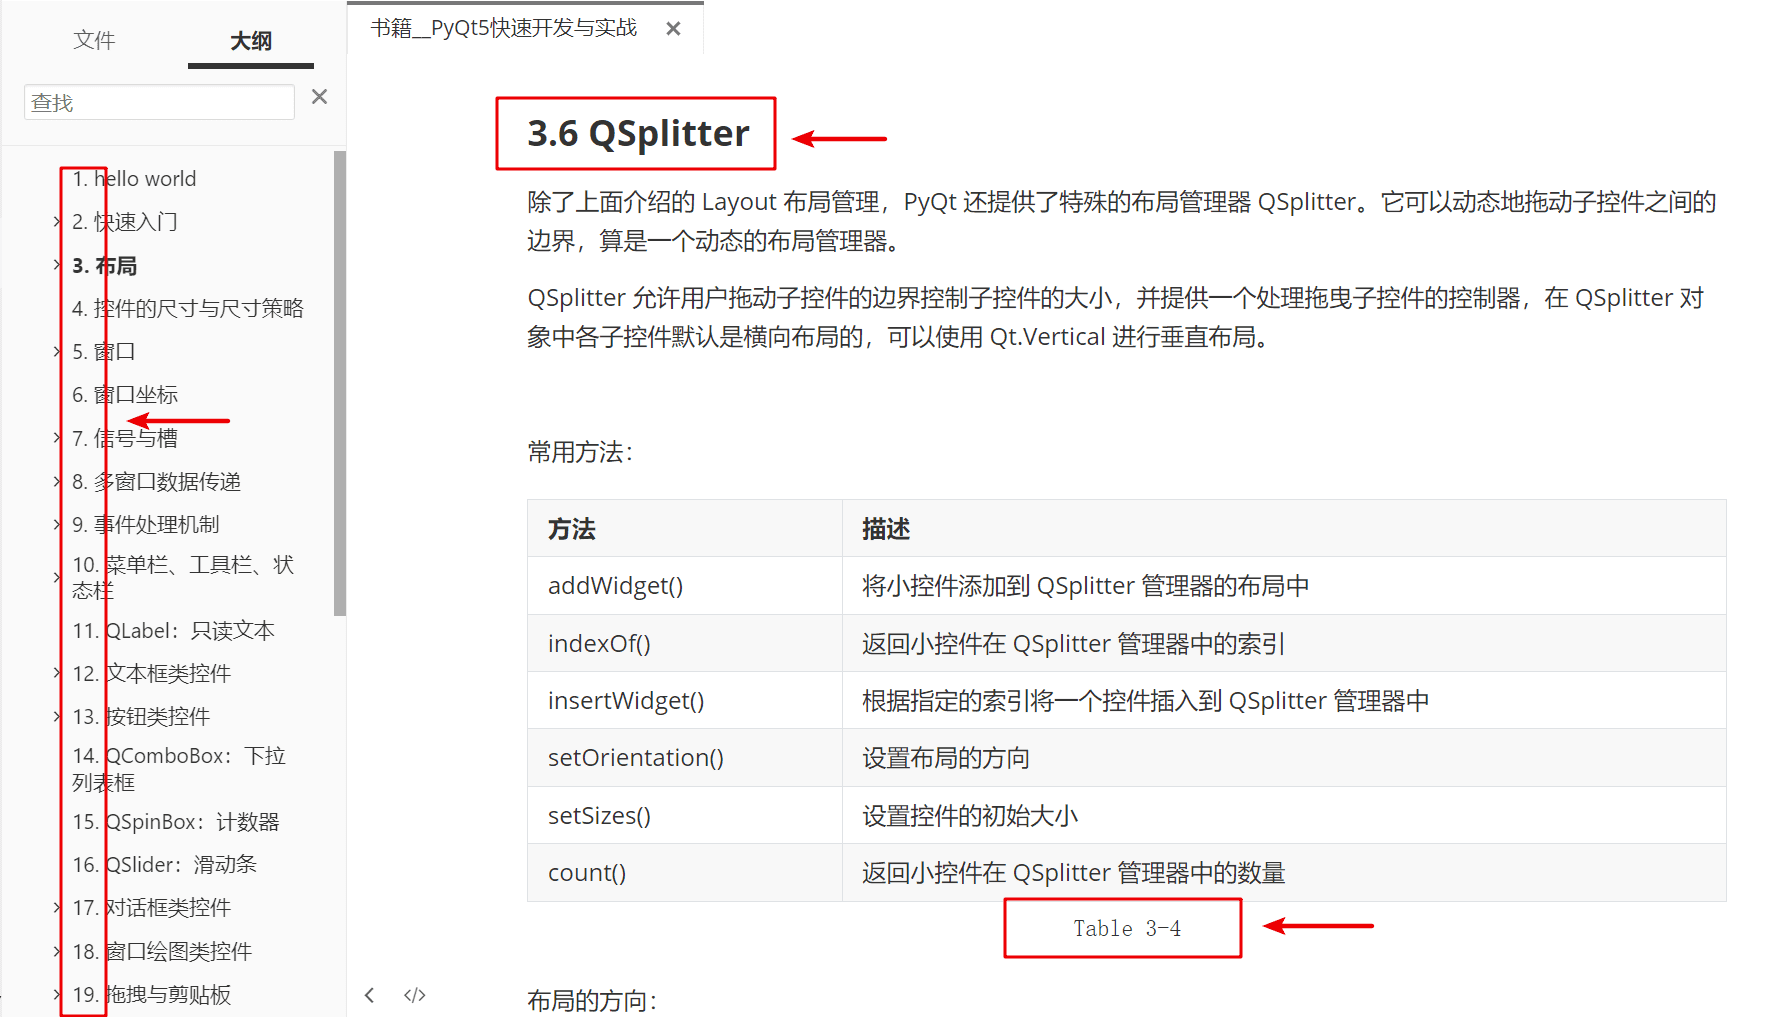The height and width of the screenshot is (1017, 1776).
Task: Jump to 14. QComboBox：下拉列表框 heading
Action: coord(179,769)
